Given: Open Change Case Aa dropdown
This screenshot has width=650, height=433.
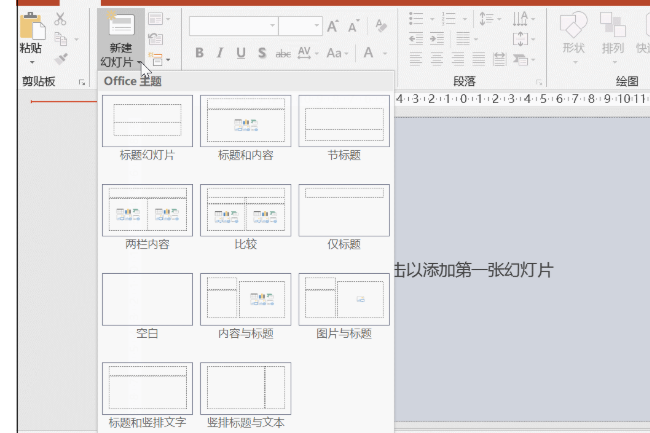Looking at the screenshot, I should tap(337, 53).
